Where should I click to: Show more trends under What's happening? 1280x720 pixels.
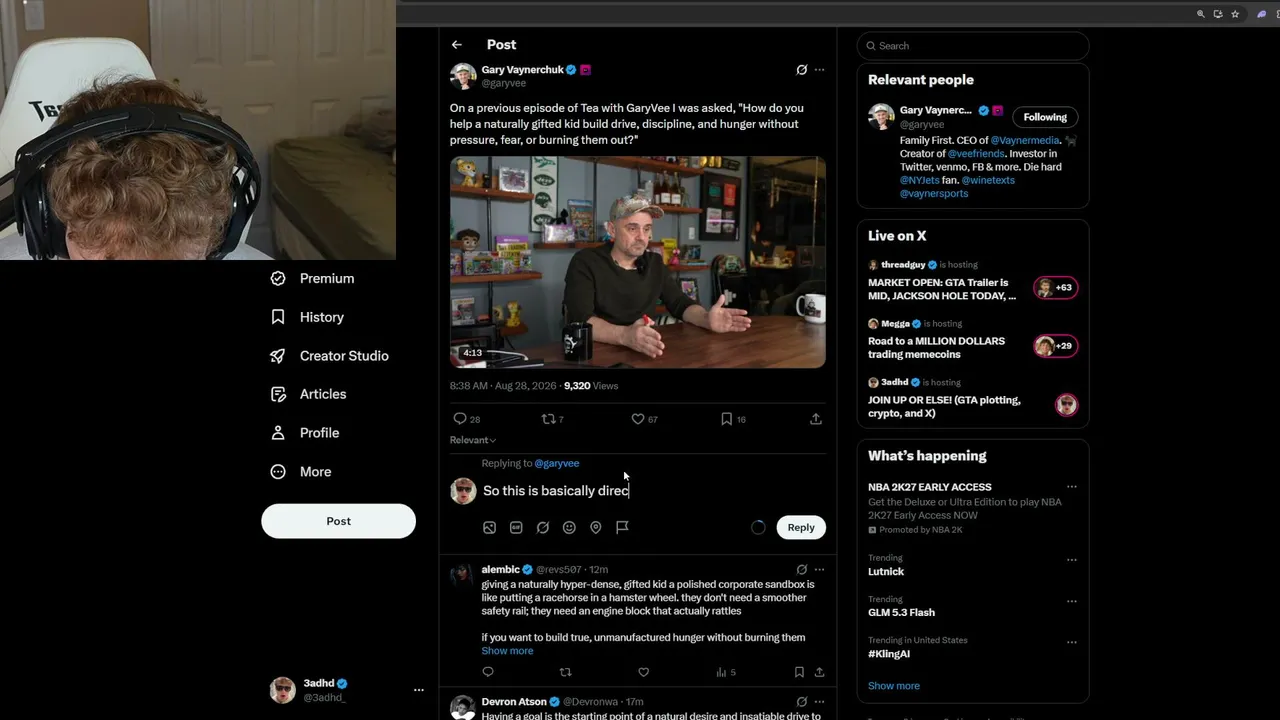click(894, 686)
